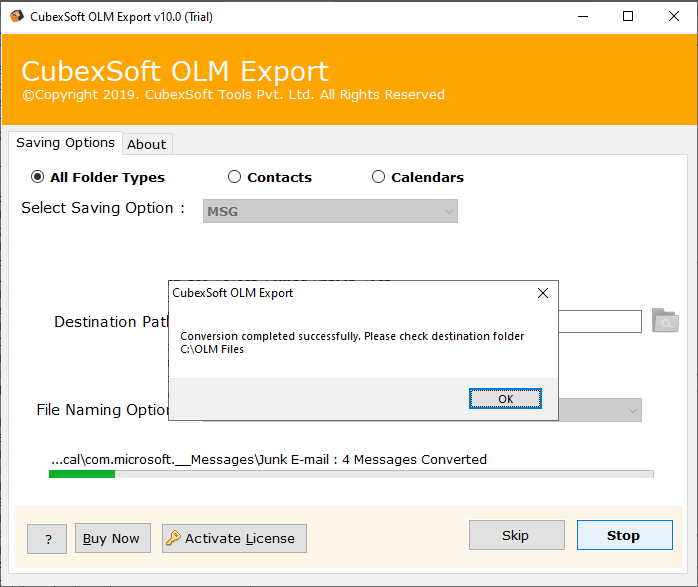The height and width of the screenshot is (587, 698).
Task: Switch to the About tab
Action: click(147, 145)
